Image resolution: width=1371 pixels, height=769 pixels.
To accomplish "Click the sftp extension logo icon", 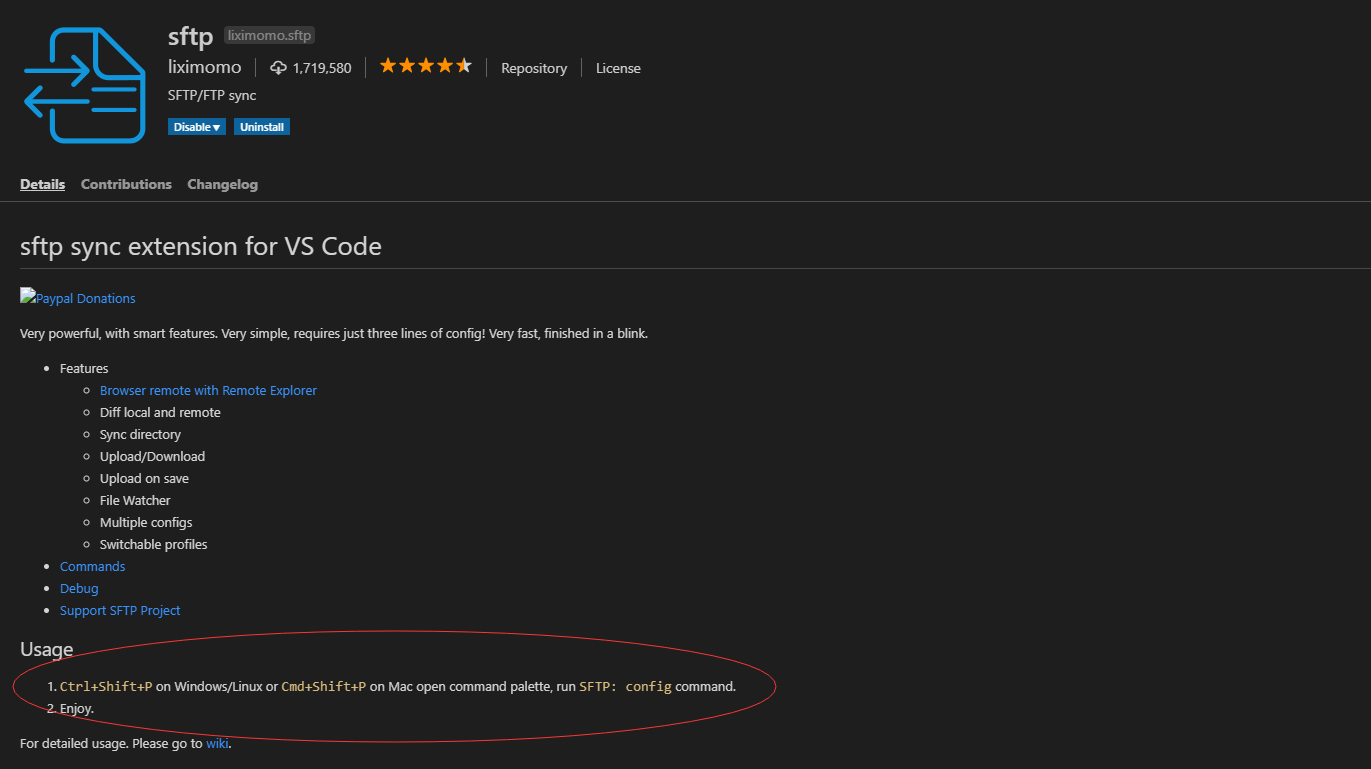I will tap(85, 85).
